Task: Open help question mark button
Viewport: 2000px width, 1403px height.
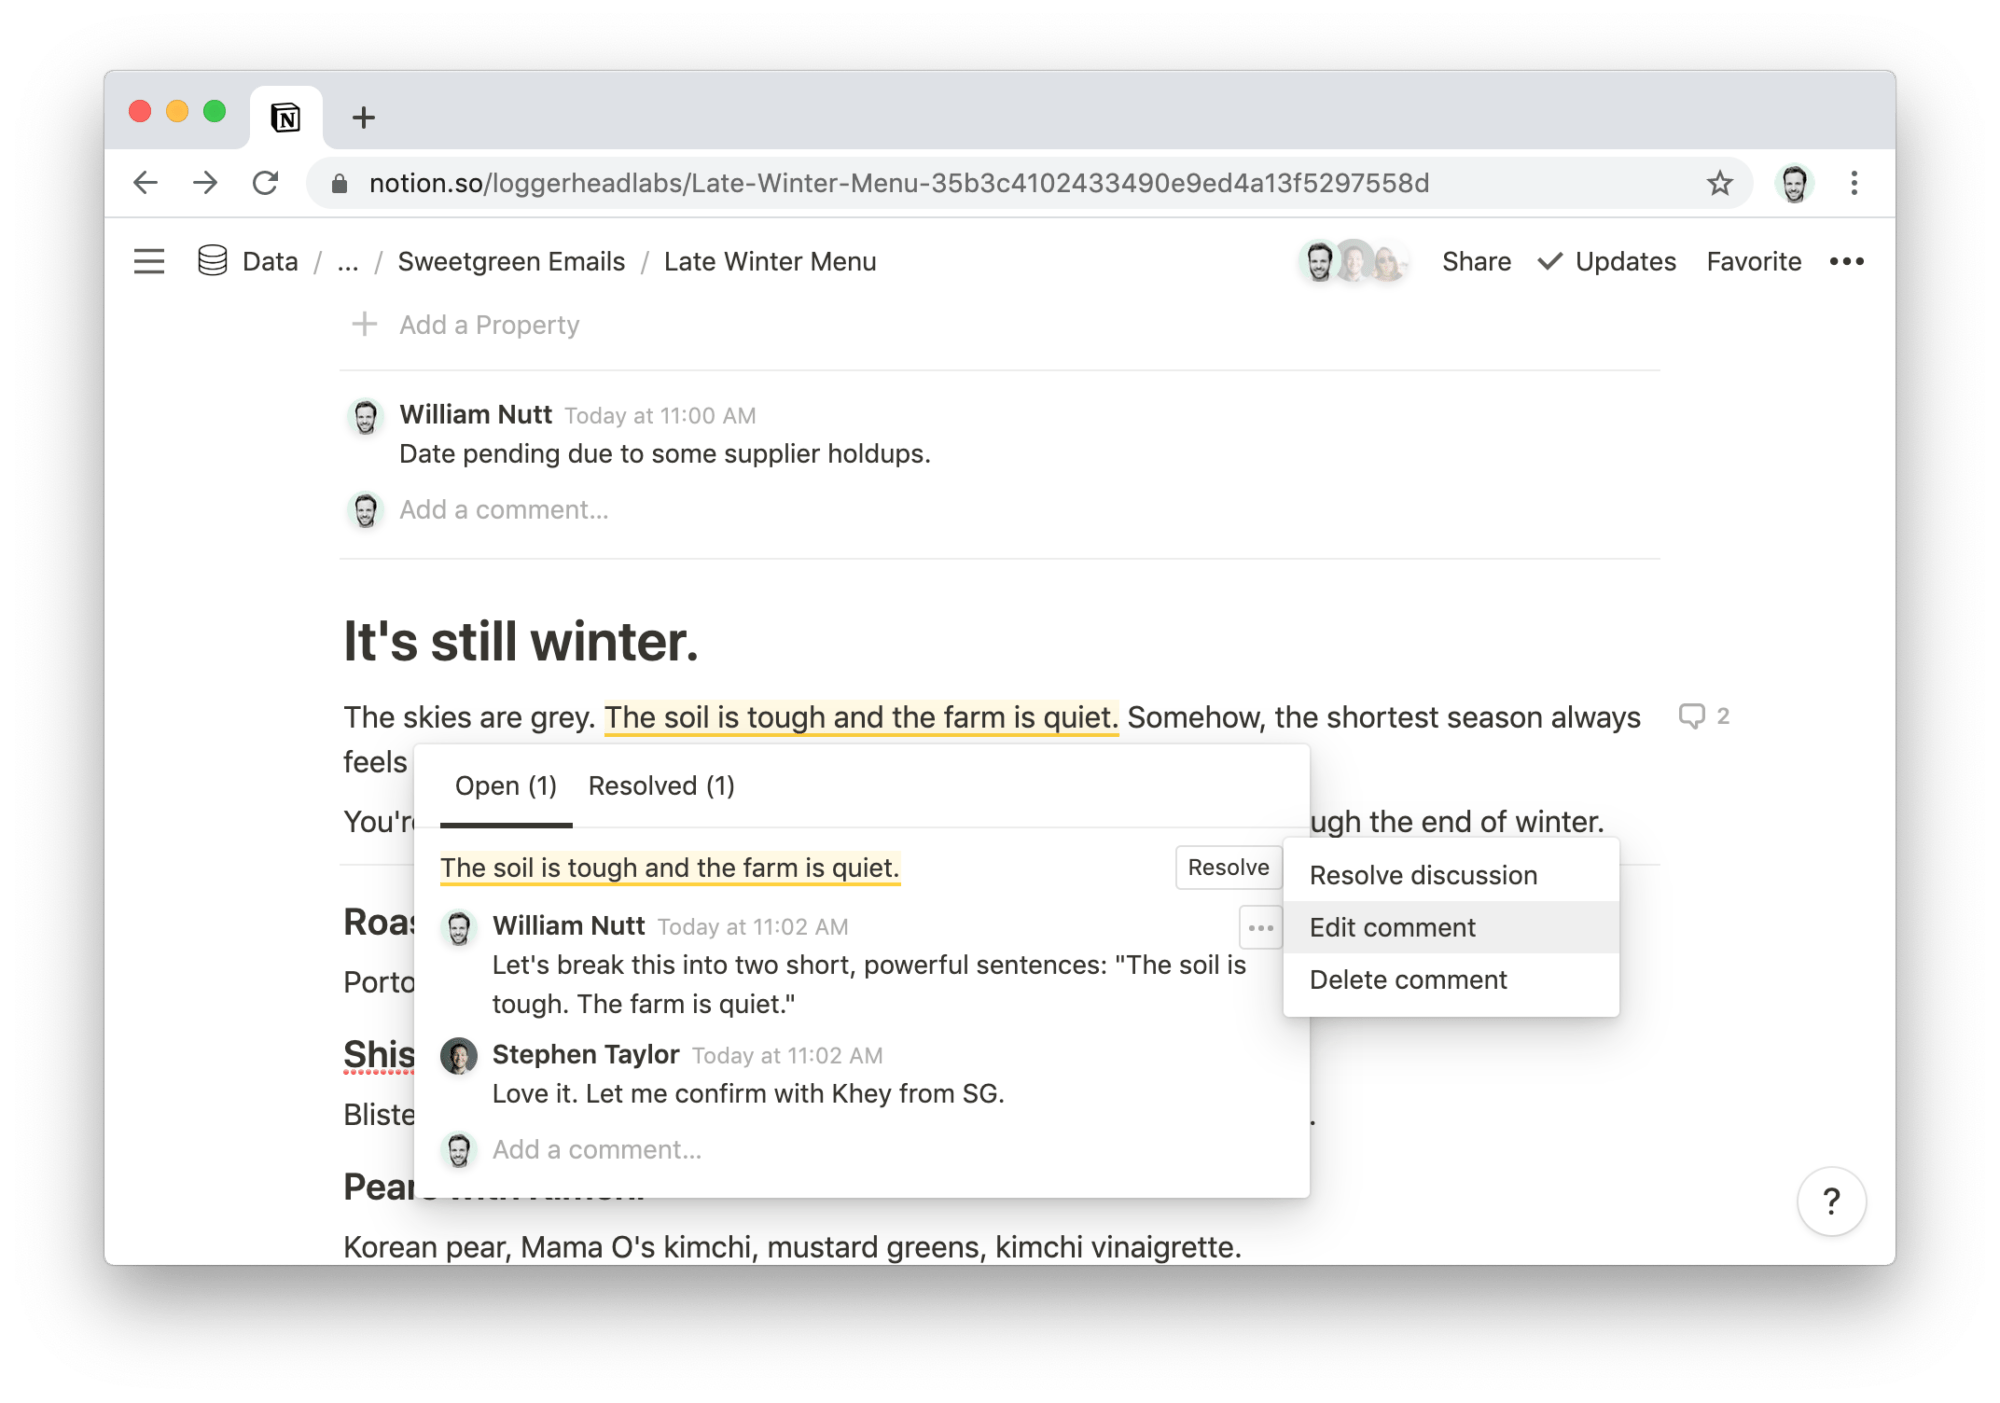Action: [x=1831, y=1201]
